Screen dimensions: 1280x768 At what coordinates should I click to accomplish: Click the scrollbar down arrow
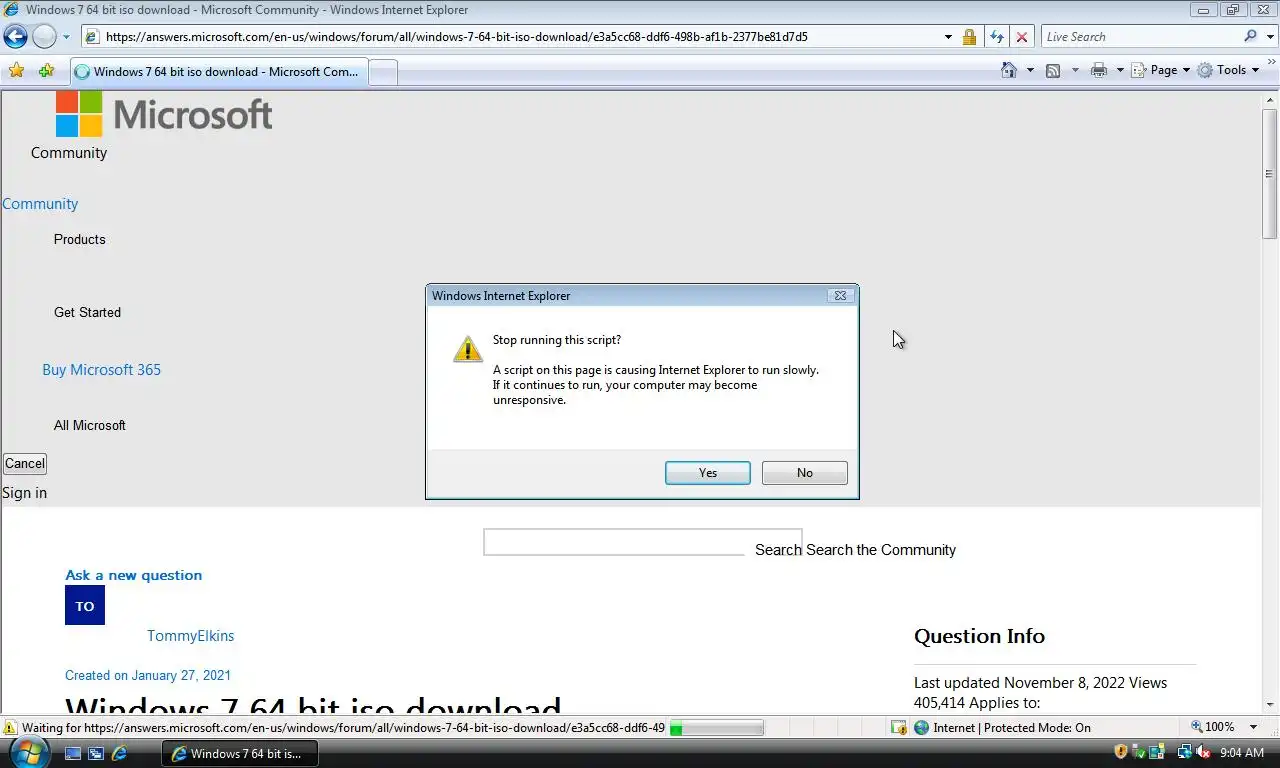1270,705
